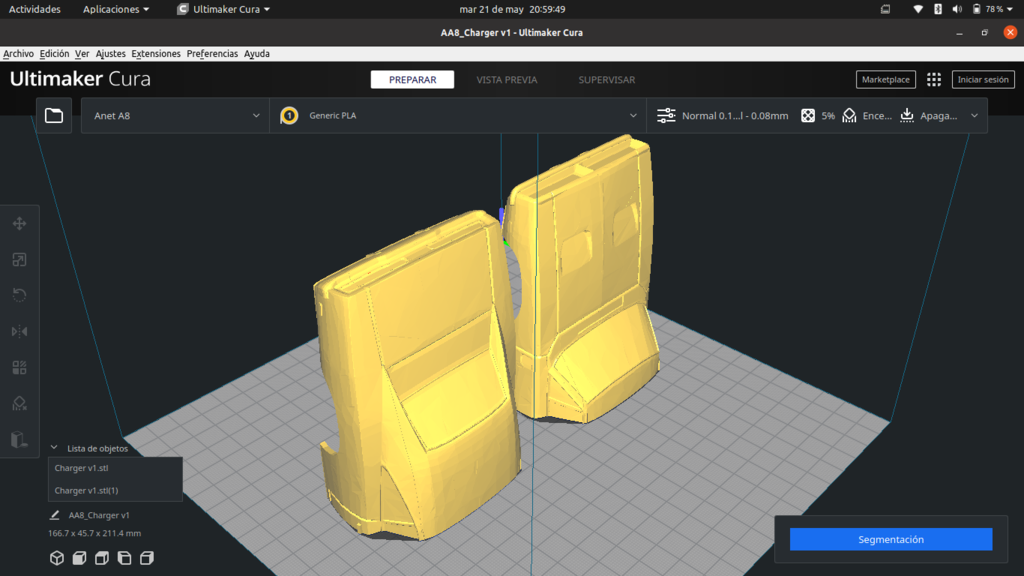Switch to 3D perspective view cube
This screenshot has width=1024, height=576.
pos(57,558)
